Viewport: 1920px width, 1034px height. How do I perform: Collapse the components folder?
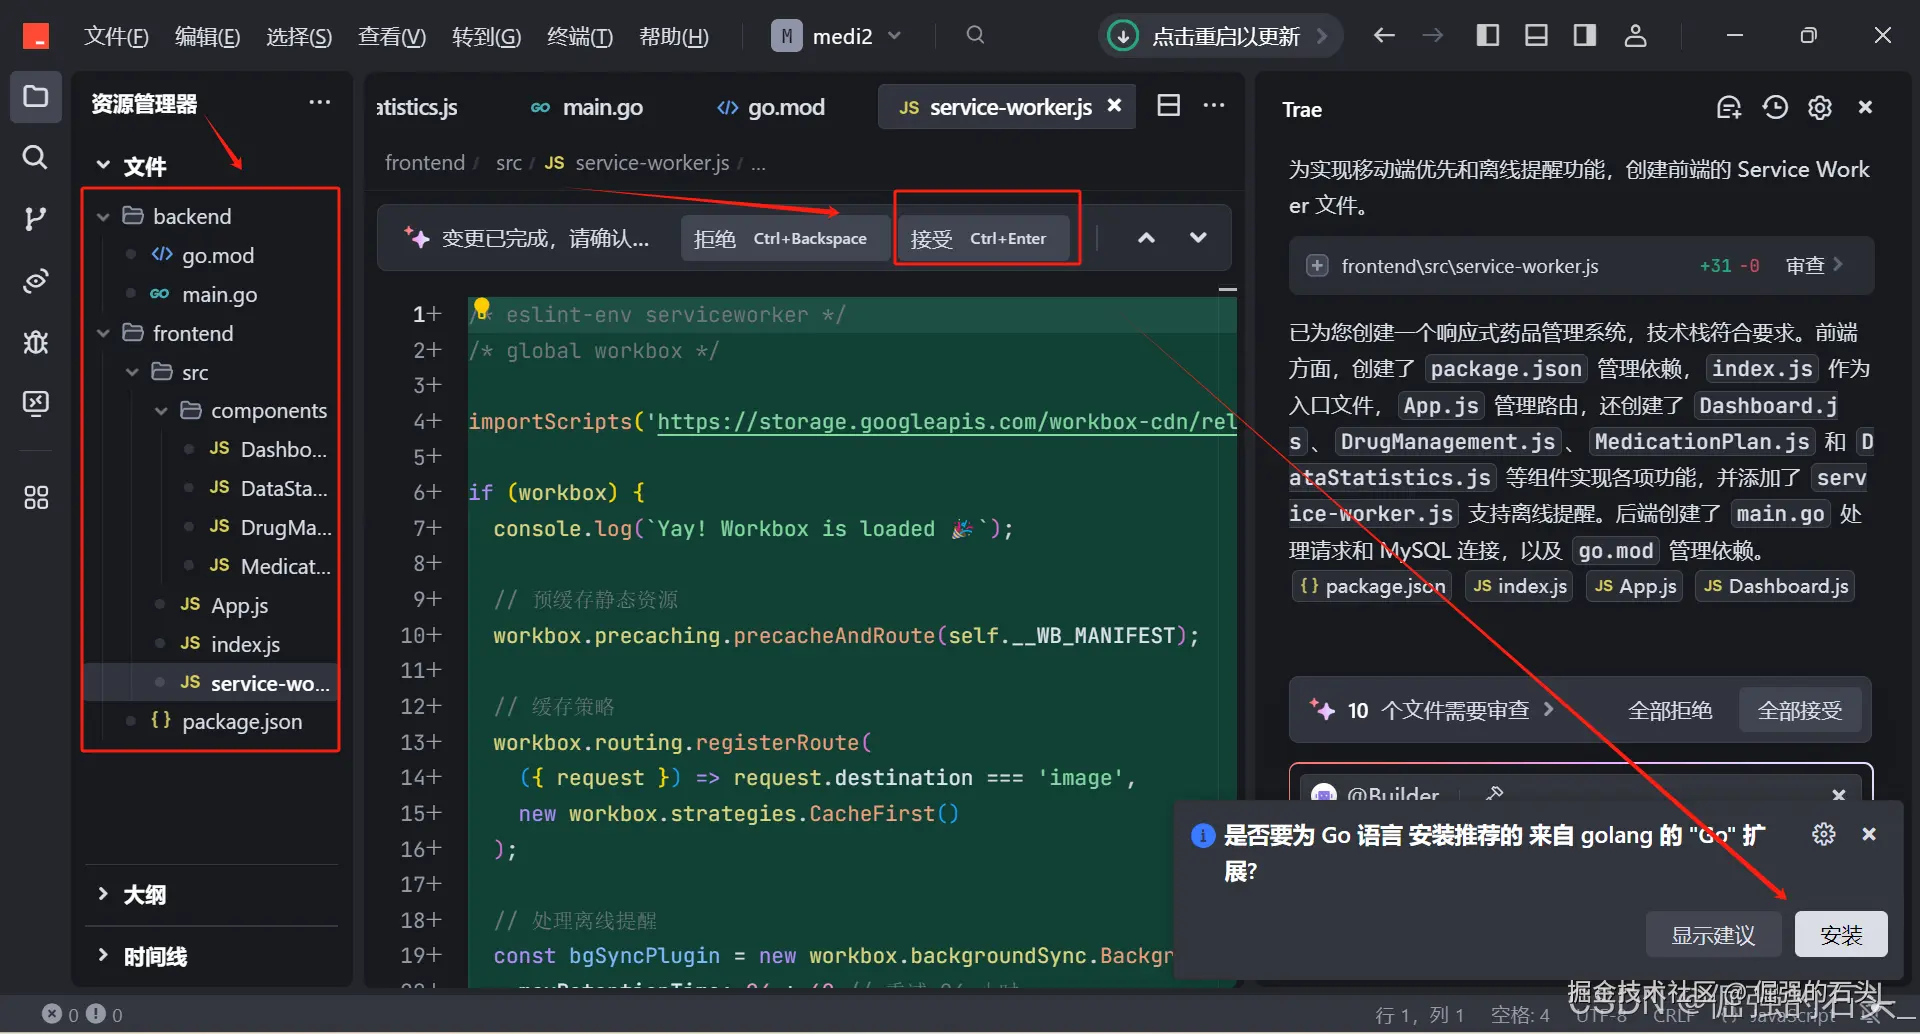point(161,411)
